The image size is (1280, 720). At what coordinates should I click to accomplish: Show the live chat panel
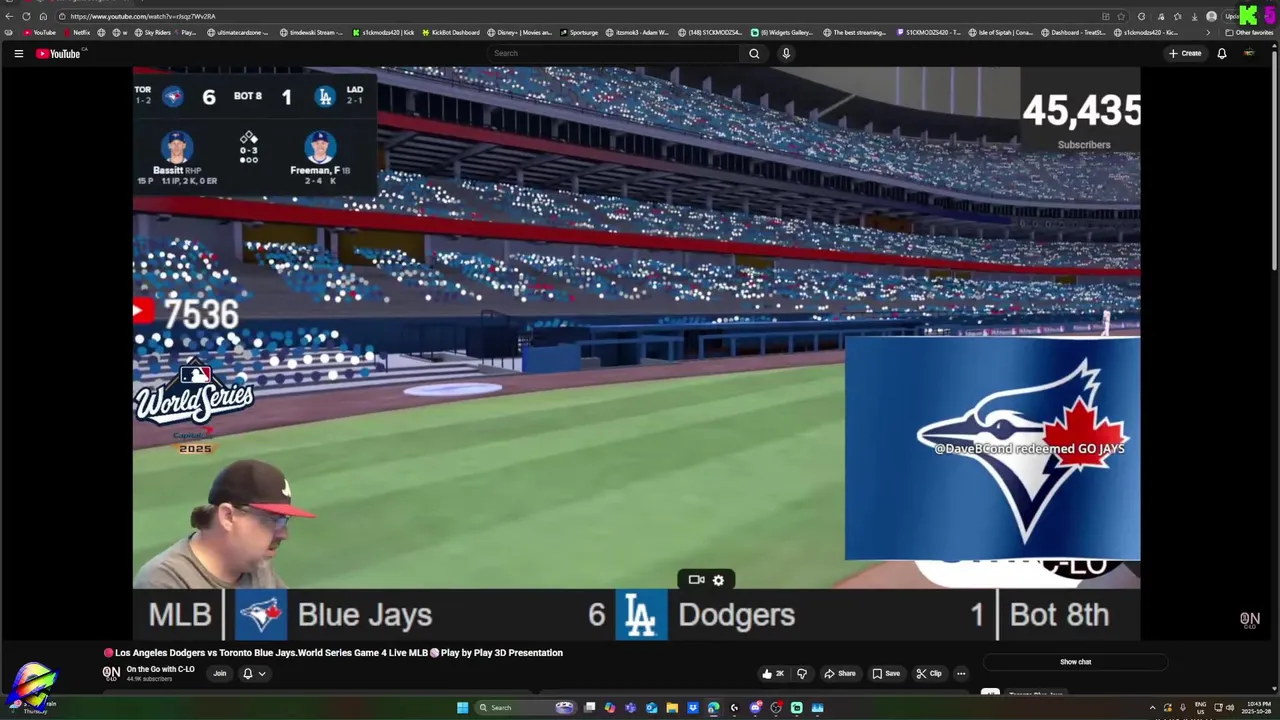1075,662
